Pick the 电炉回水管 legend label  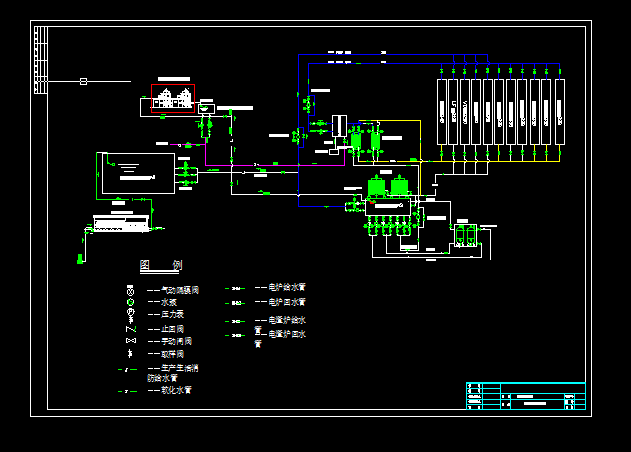pyautogui.click(x=287, y=302)
